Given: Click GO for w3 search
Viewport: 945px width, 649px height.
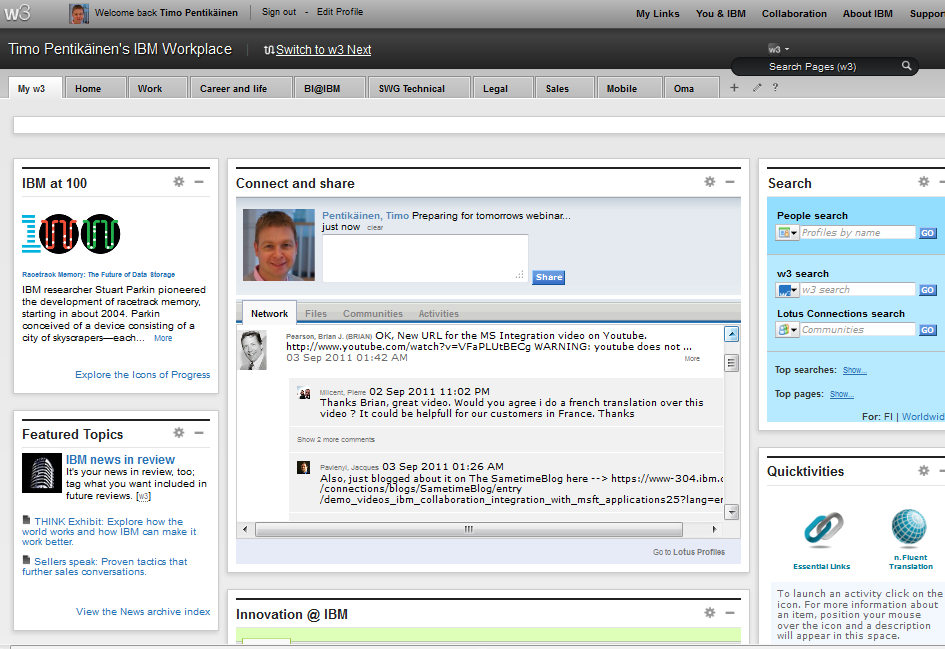Looking at the screenshot, I should tap(928, 290).
